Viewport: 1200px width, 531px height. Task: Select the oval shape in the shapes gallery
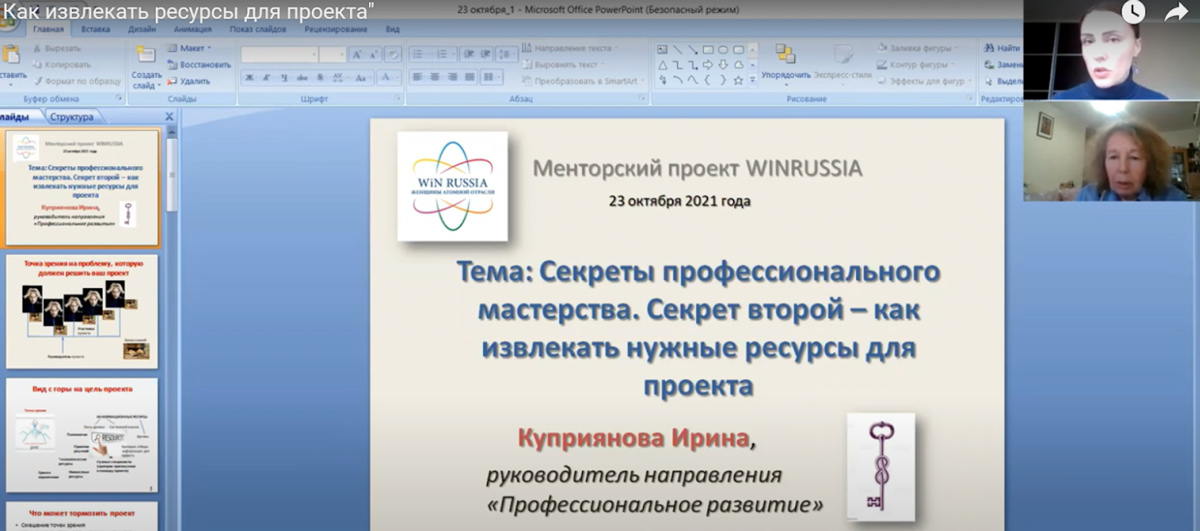723,49
